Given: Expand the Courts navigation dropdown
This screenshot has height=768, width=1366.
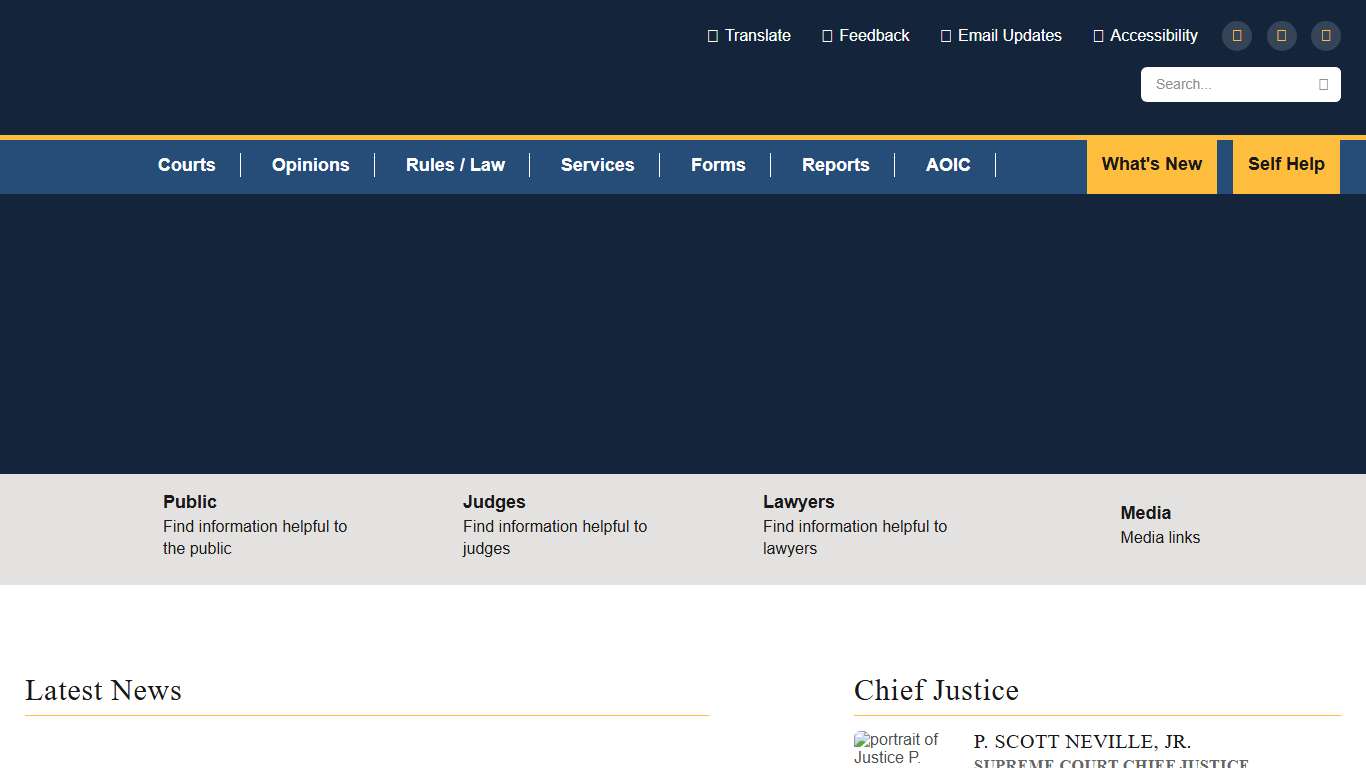Looking at the screenshot, I should point(186,165).
